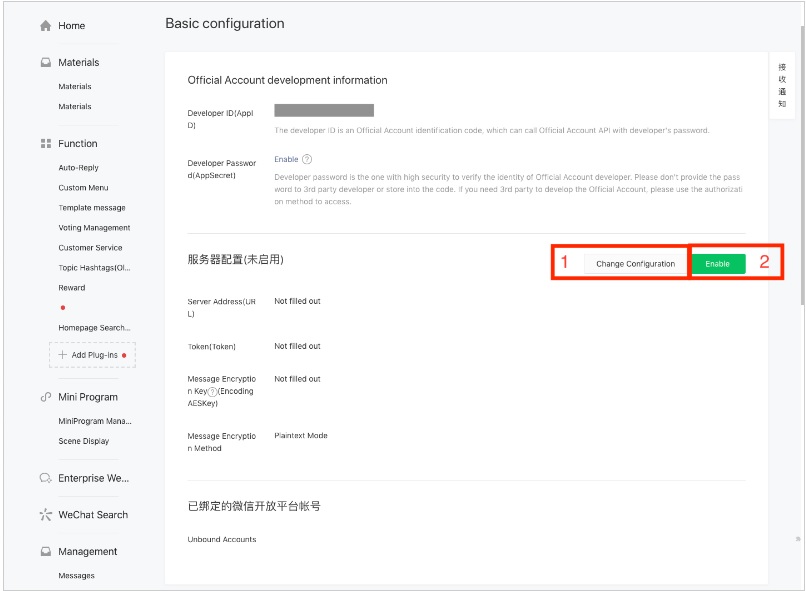
Task: Click the WeChat Search star icon
Action: (x=45, y=515)
